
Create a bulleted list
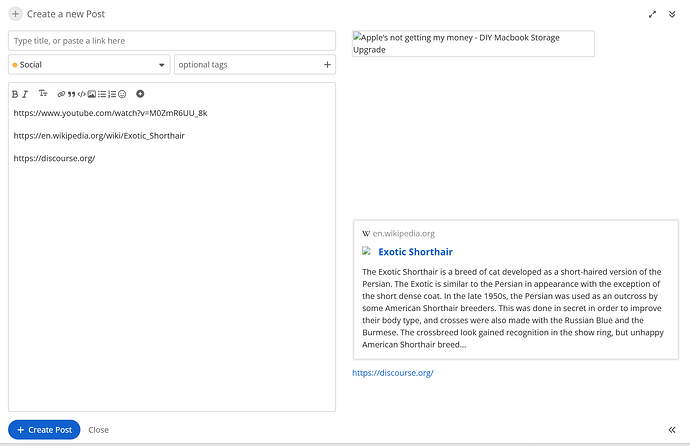(x=102, y=94)
